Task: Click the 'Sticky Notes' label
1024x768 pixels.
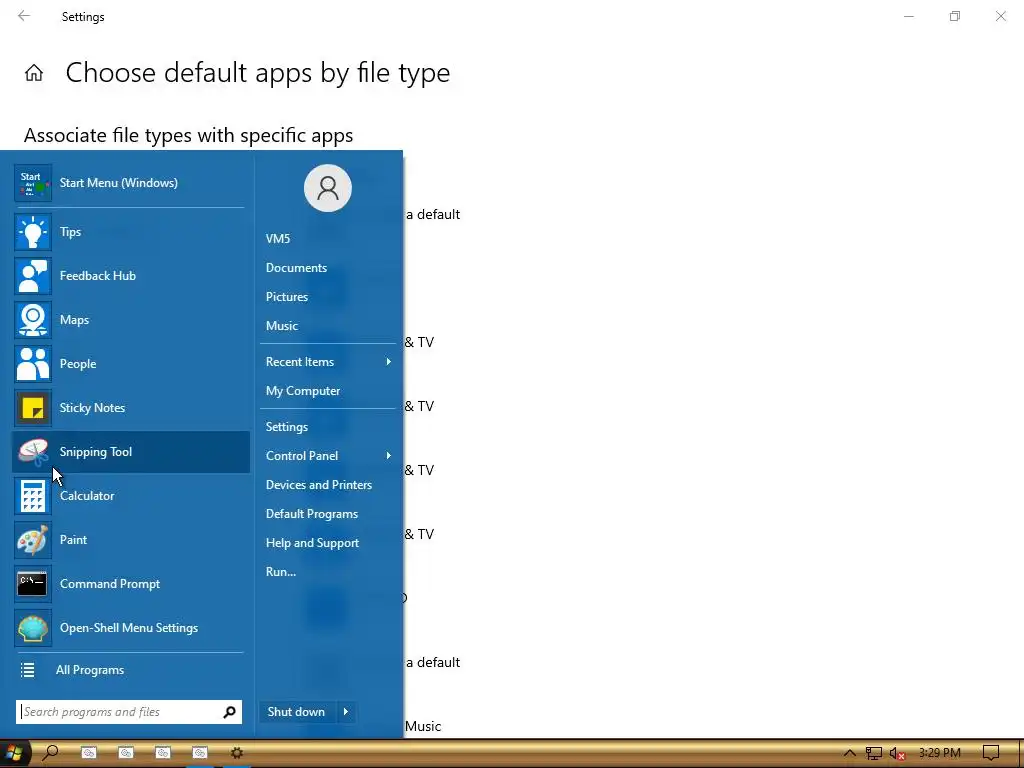Action: click(x=92, y=408)
